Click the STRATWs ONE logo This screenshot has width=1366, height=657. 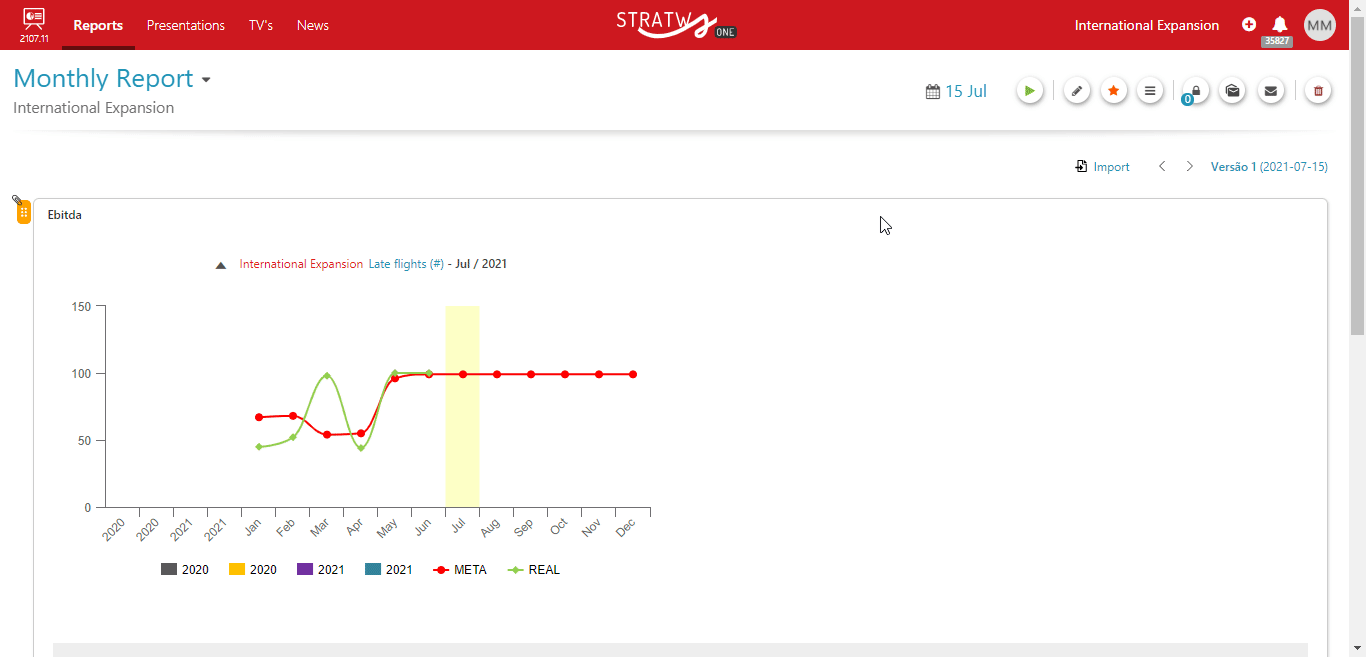click(677, 24)
